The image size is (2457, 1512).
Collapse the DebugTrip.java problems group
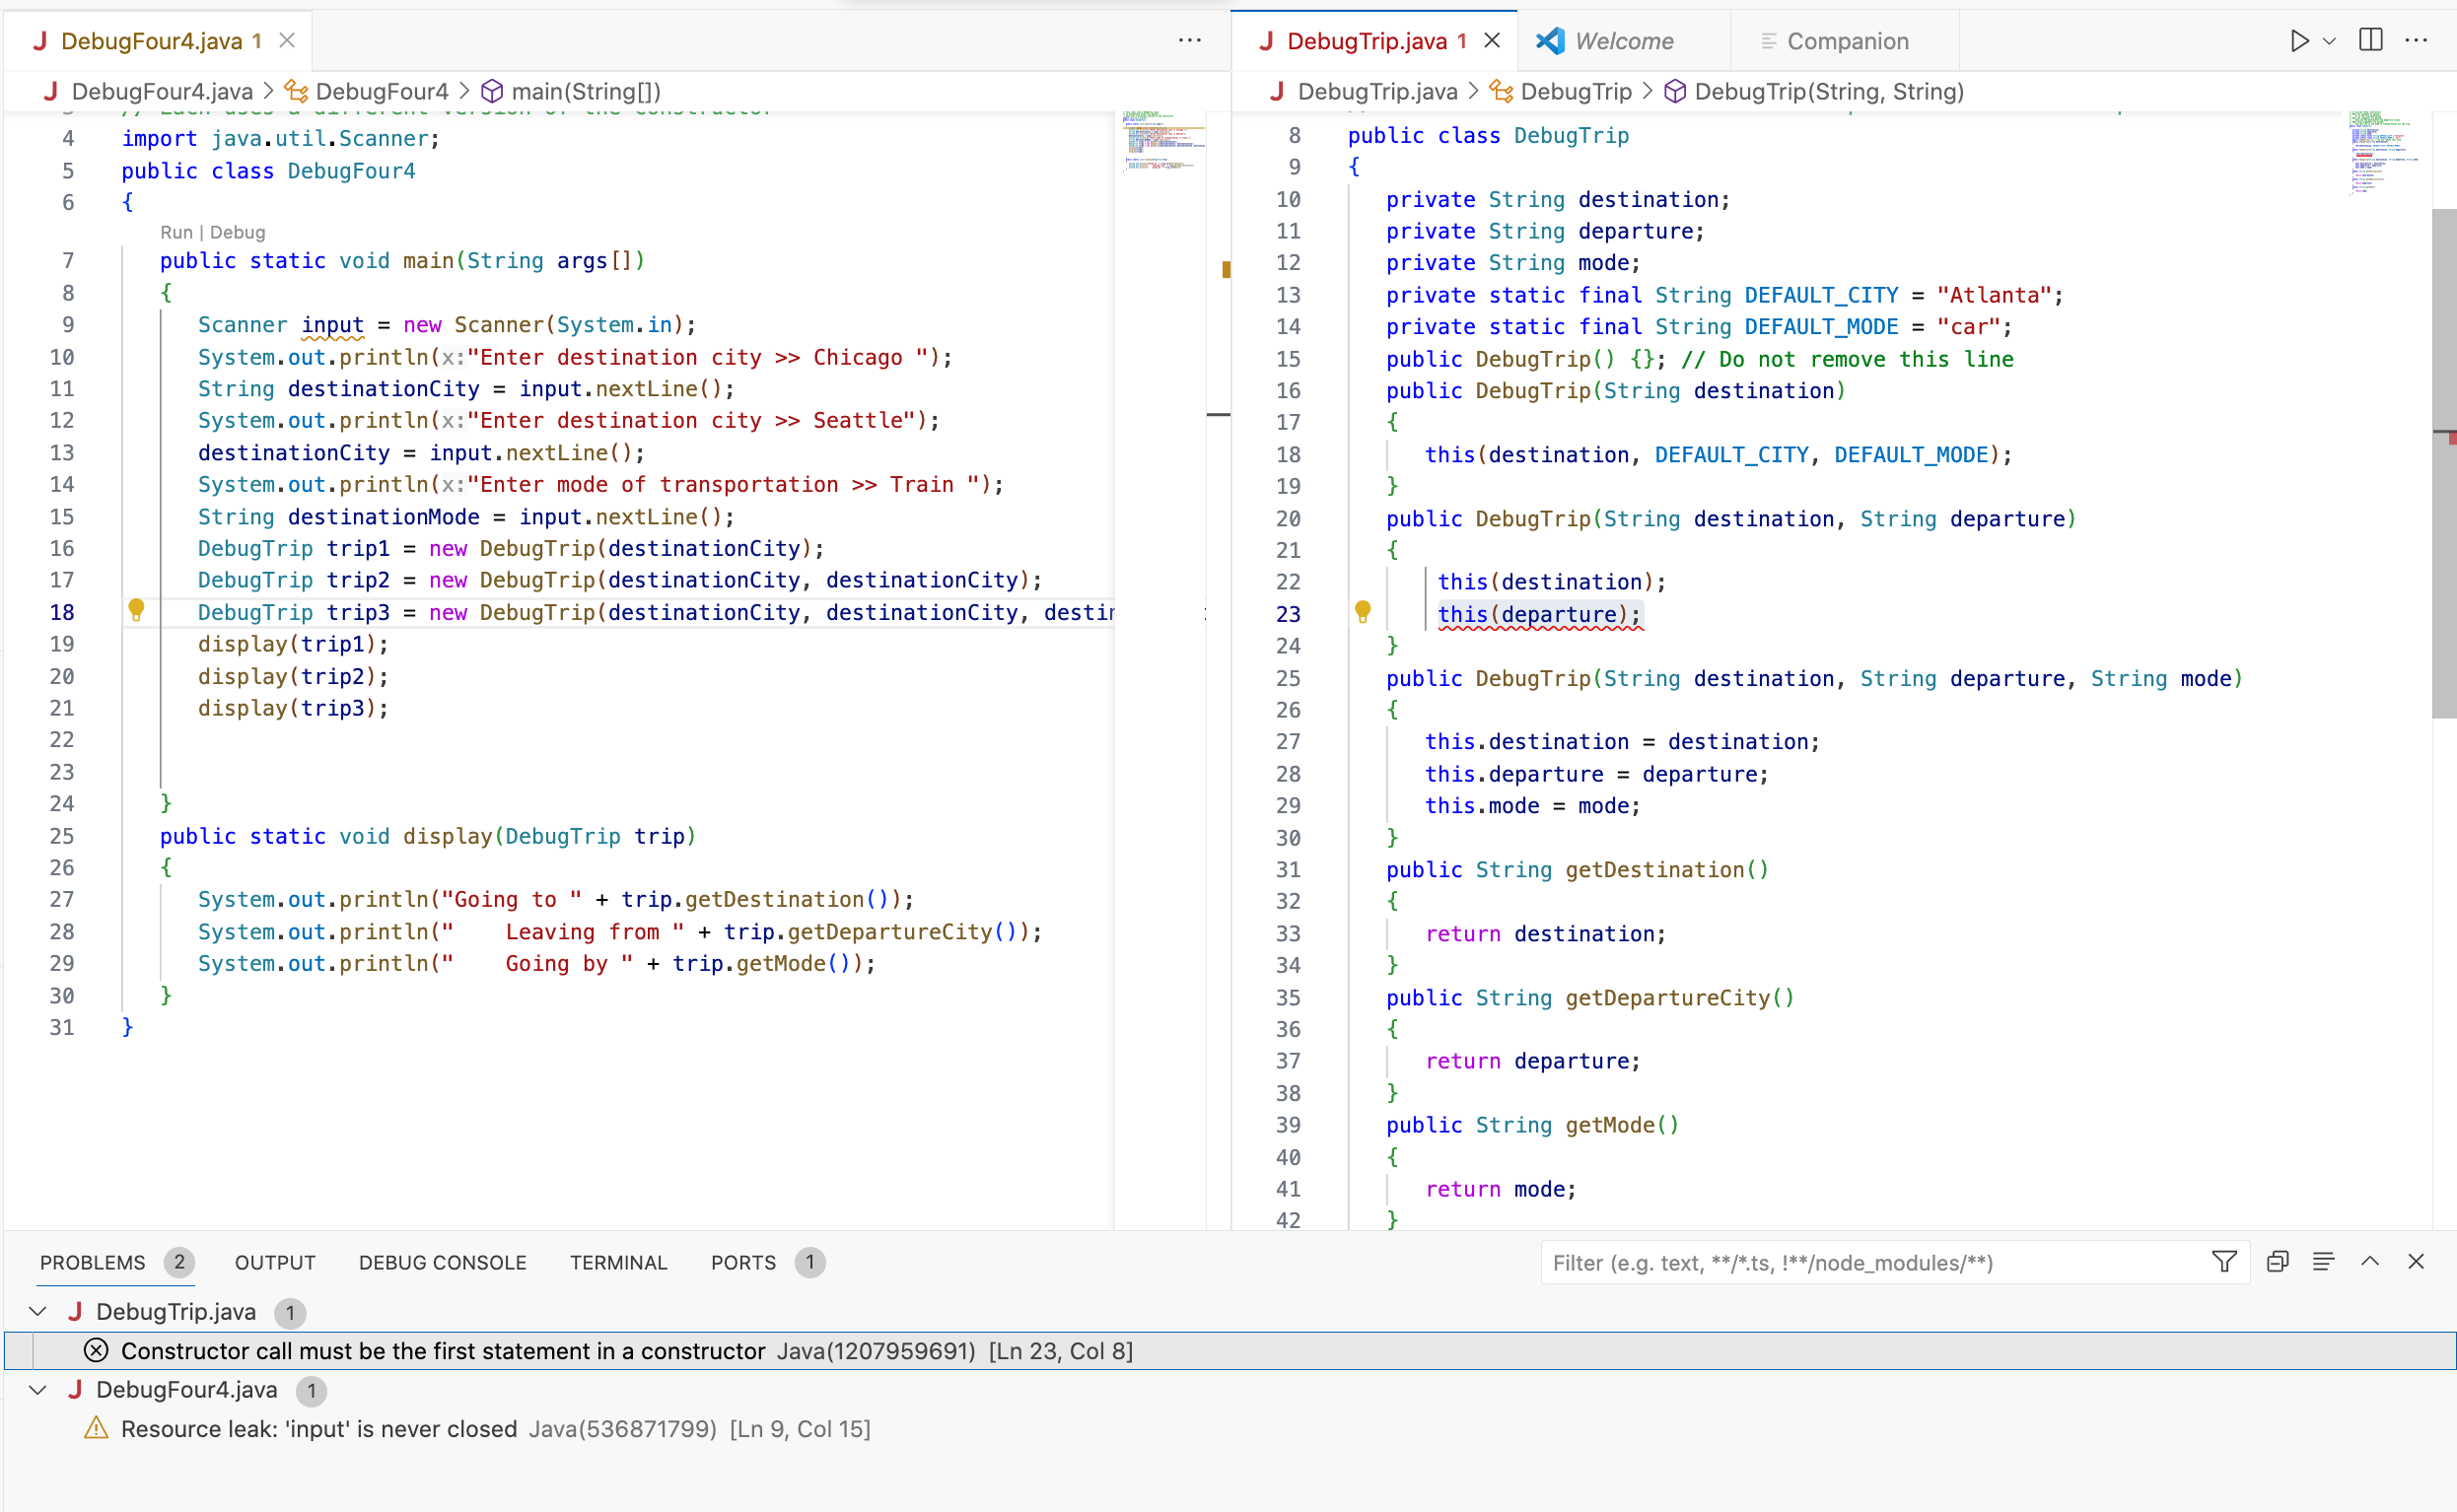pyautogui.click(x=37, y=1312)
